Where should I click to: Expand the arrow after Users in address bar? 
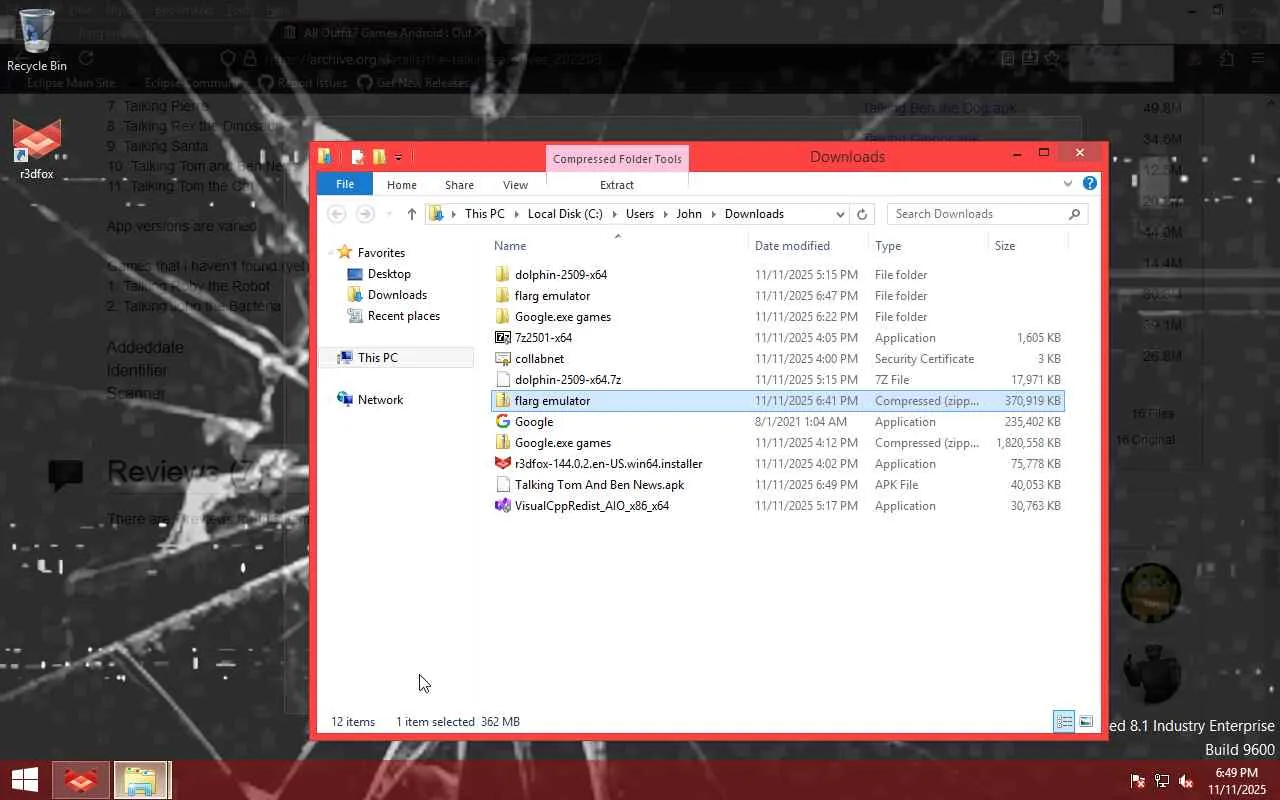[x=665, y=214]
